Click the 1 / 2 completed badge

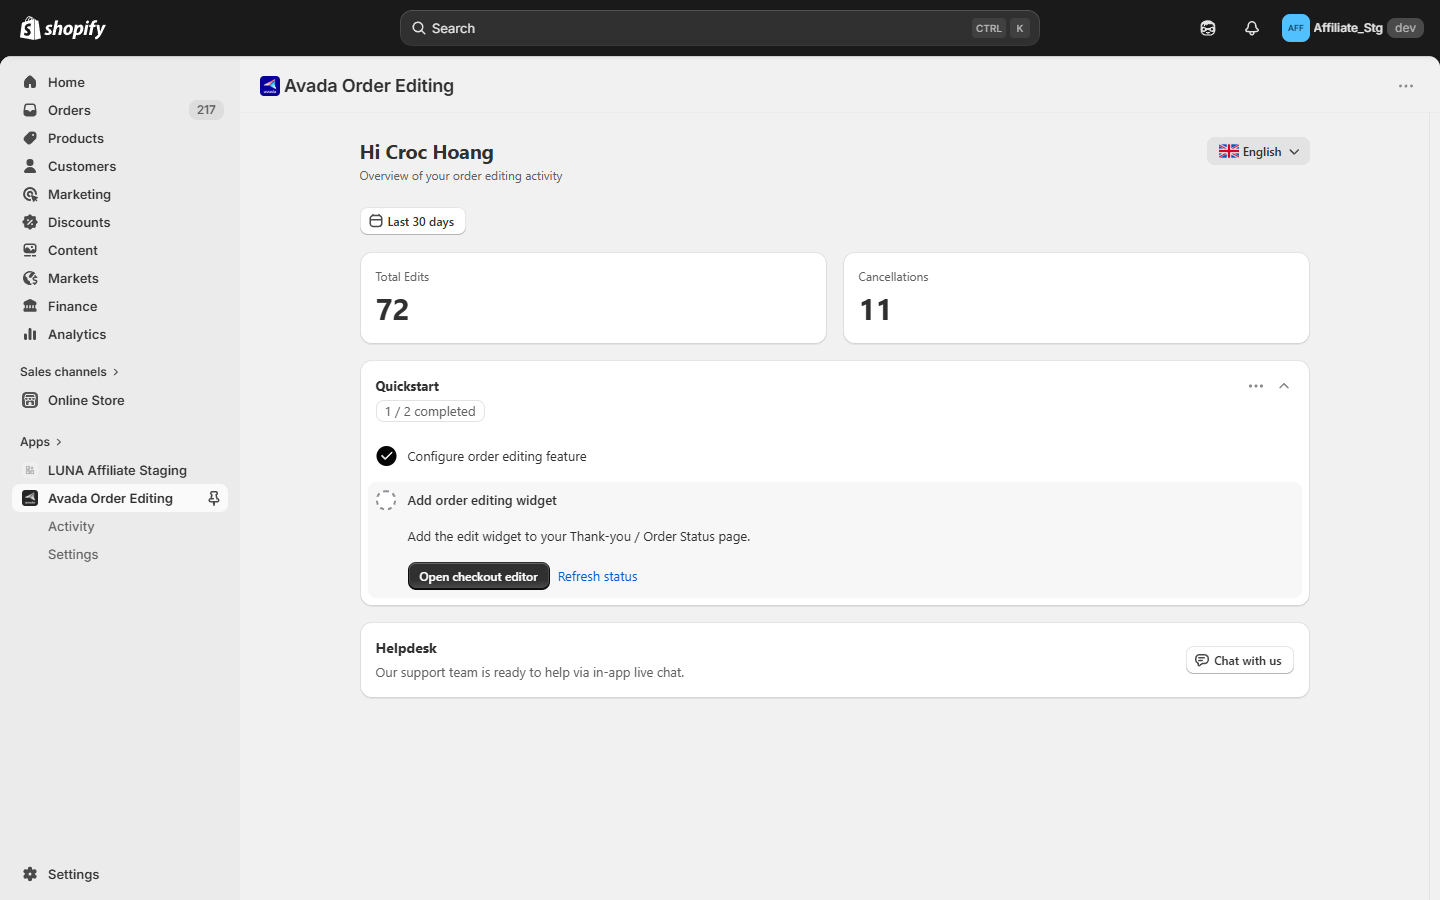430,411
